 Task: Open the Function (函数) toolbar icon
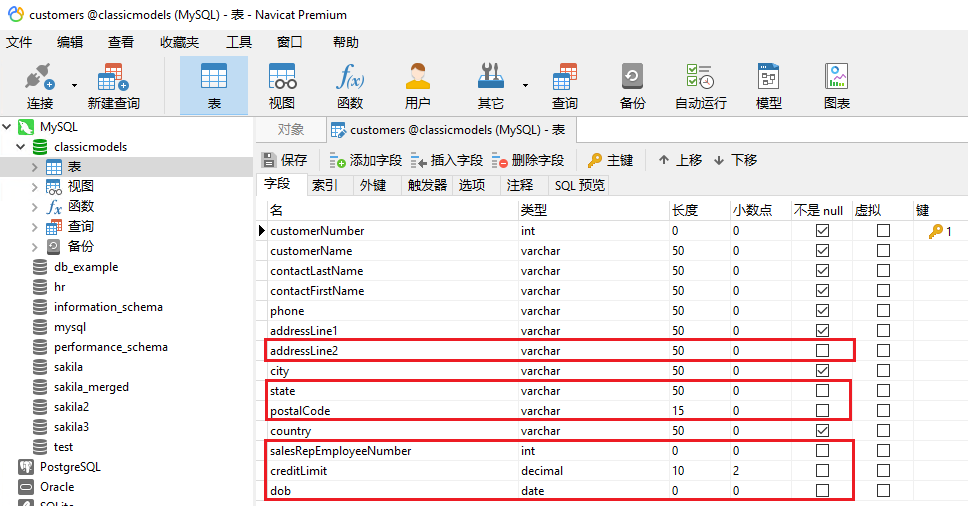(x=350, y=86)
